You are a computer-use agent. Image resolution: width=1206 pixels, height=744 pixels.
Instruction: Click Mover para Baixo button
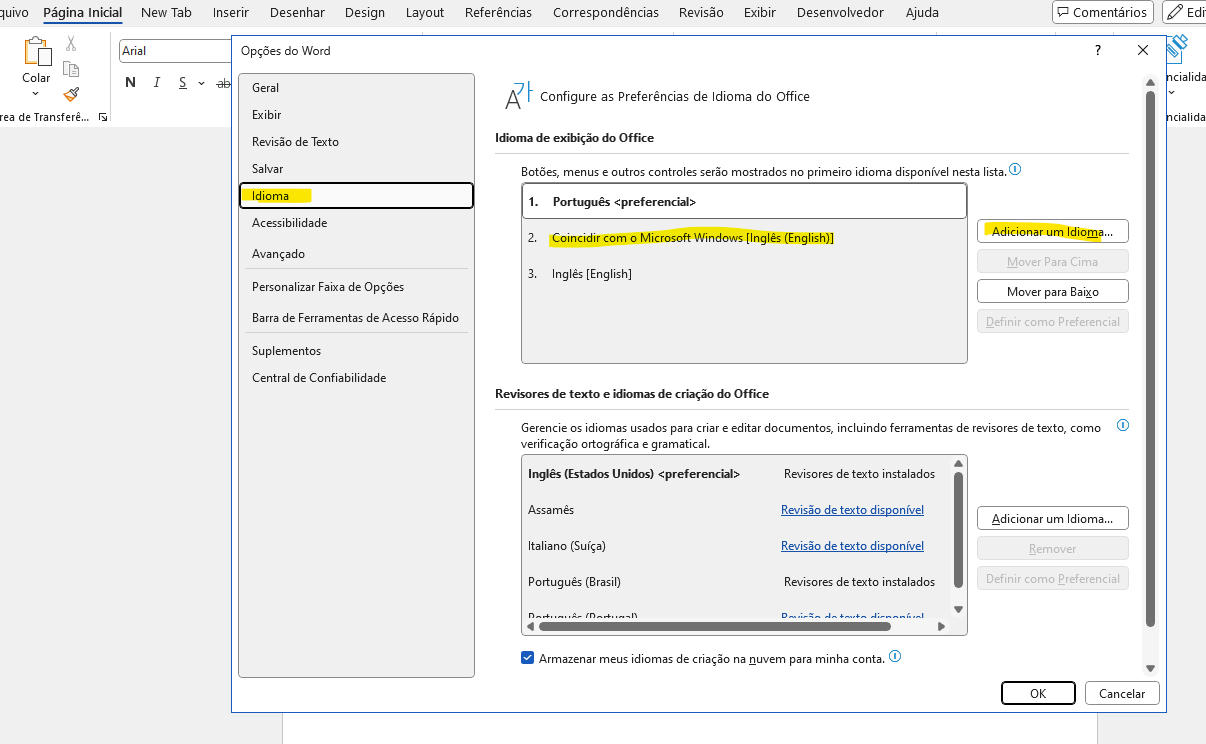coord(1052,291)
